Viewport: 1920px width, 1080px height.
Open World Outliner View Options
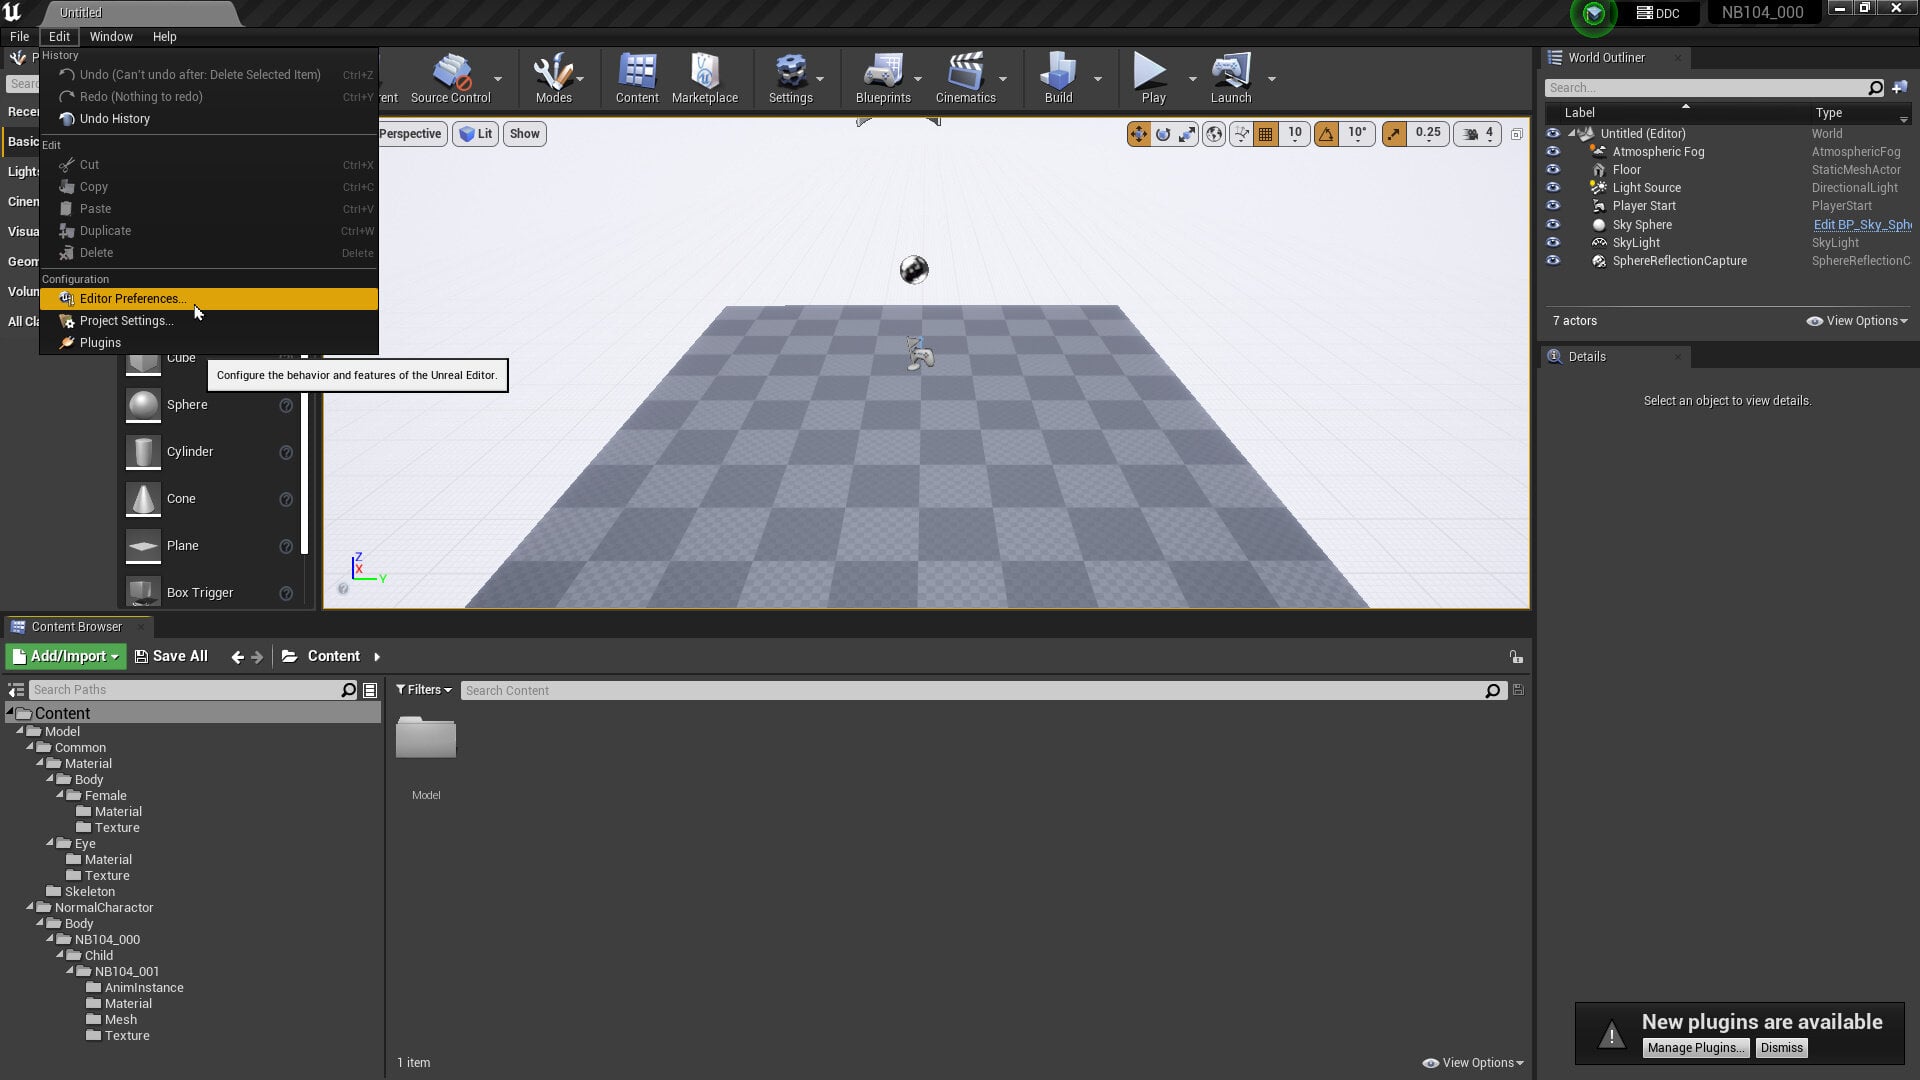point(1857,321)
